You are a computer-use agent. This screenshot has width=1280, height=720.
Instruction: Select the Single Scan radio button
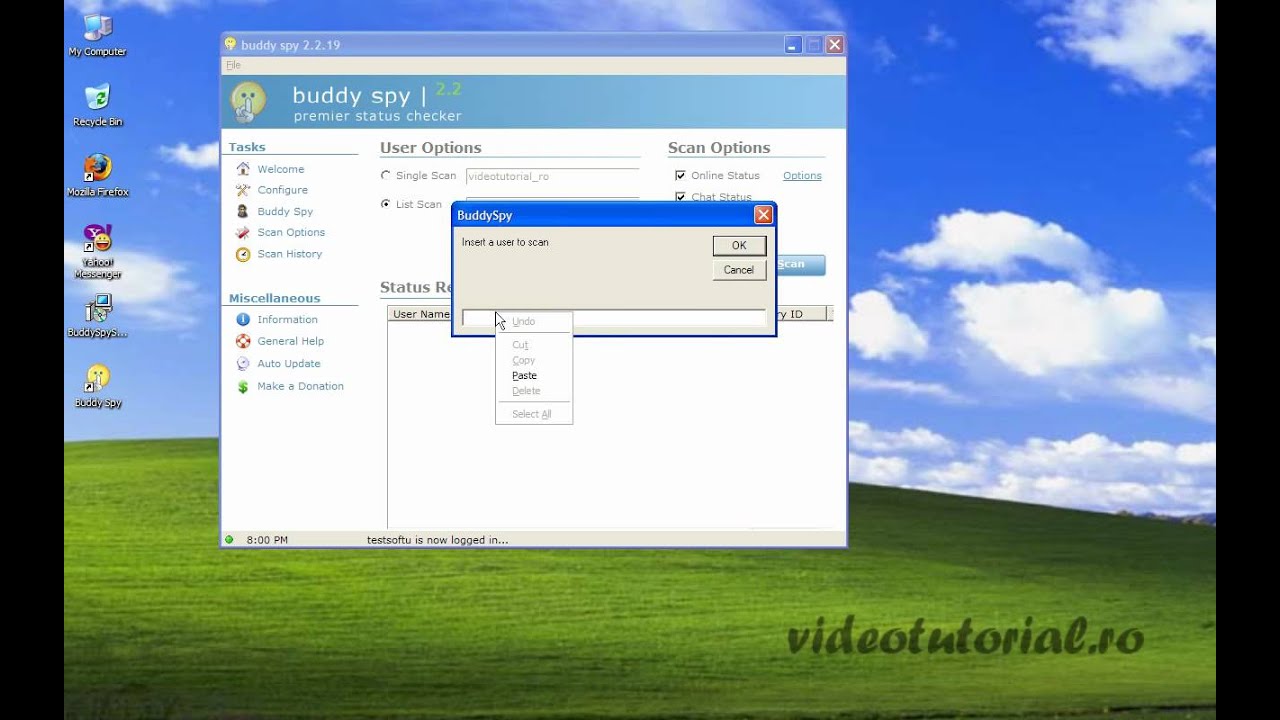pos(386,175)
